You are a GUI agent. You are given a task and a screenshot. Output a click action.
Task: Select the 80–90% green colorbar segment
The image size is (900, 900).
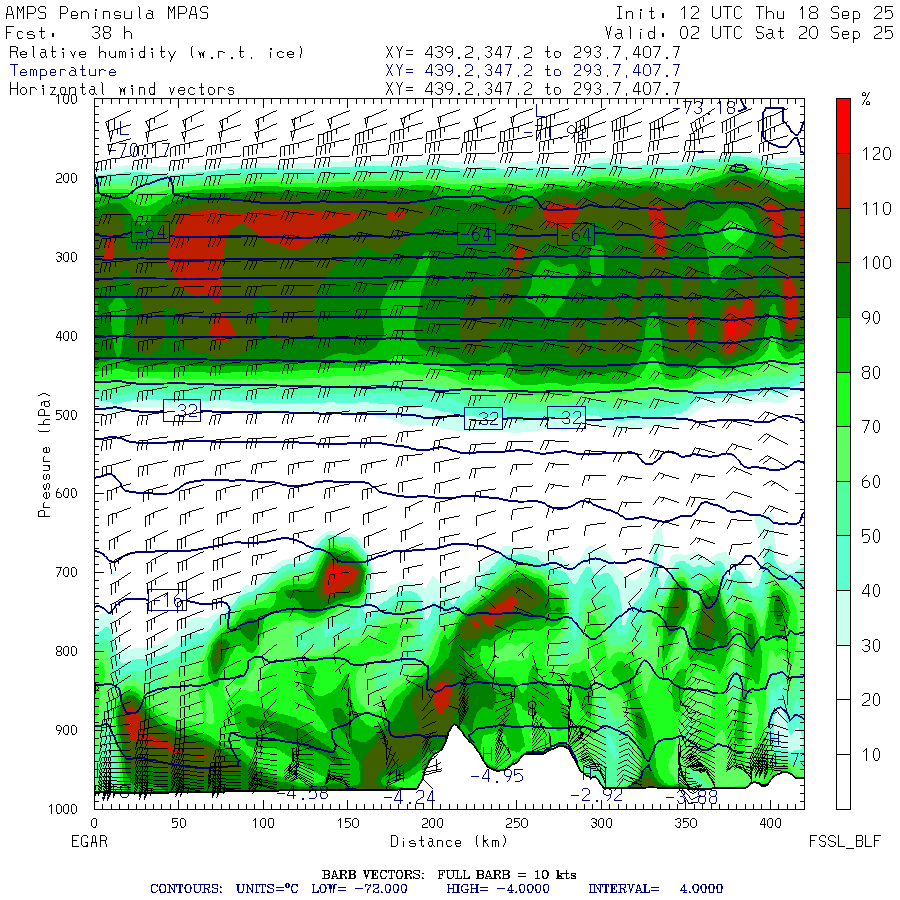pos(843,344)
